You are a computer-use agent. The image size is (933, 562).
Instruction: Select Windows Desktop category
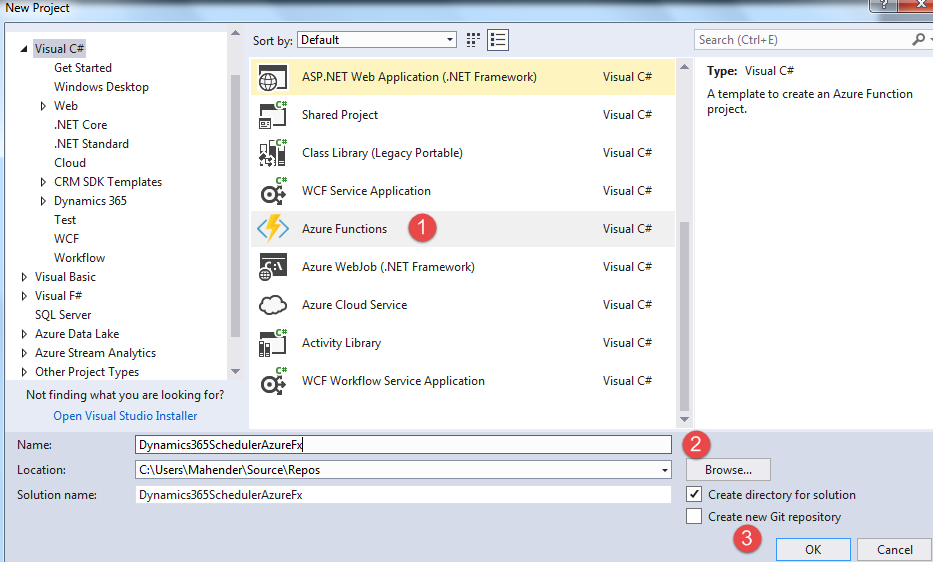point(101,87)
